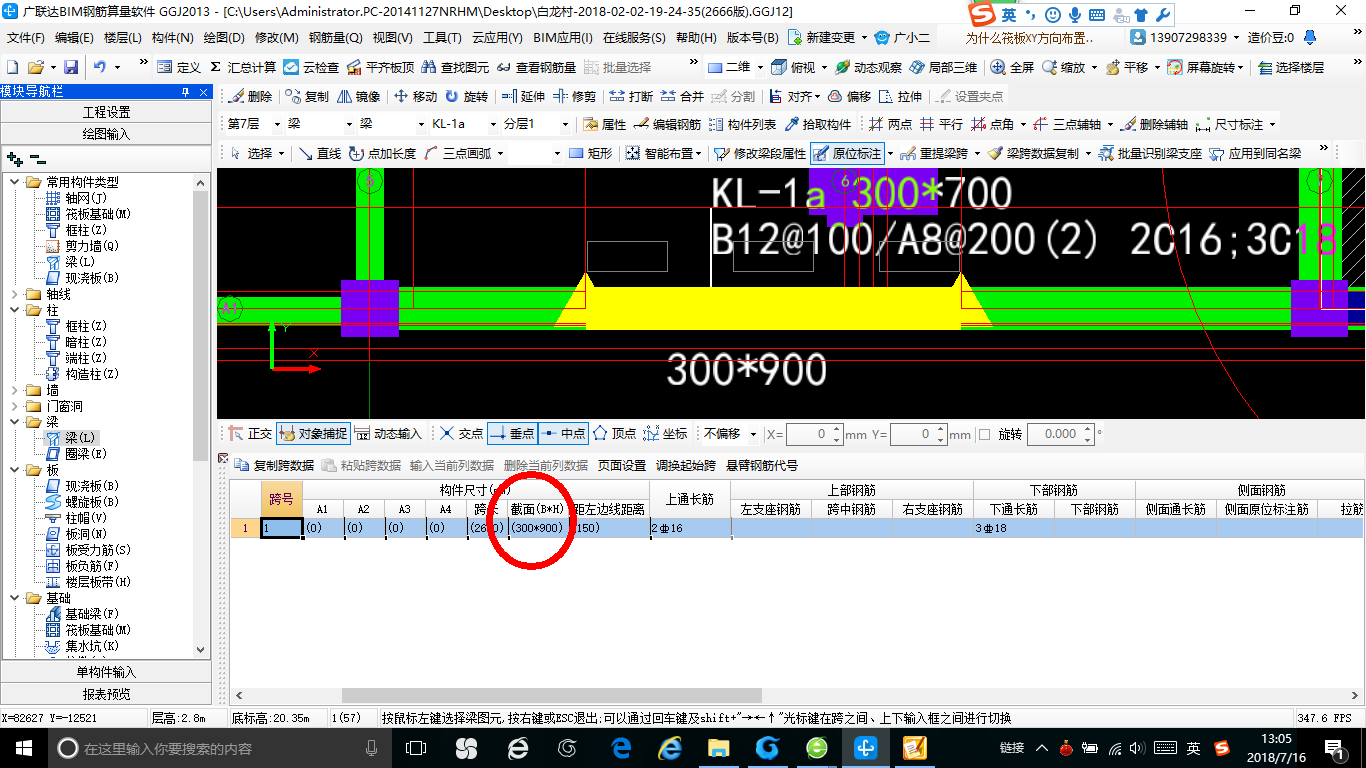Click the save disk icon
The image size is (1366, 768).
(71, 67)
